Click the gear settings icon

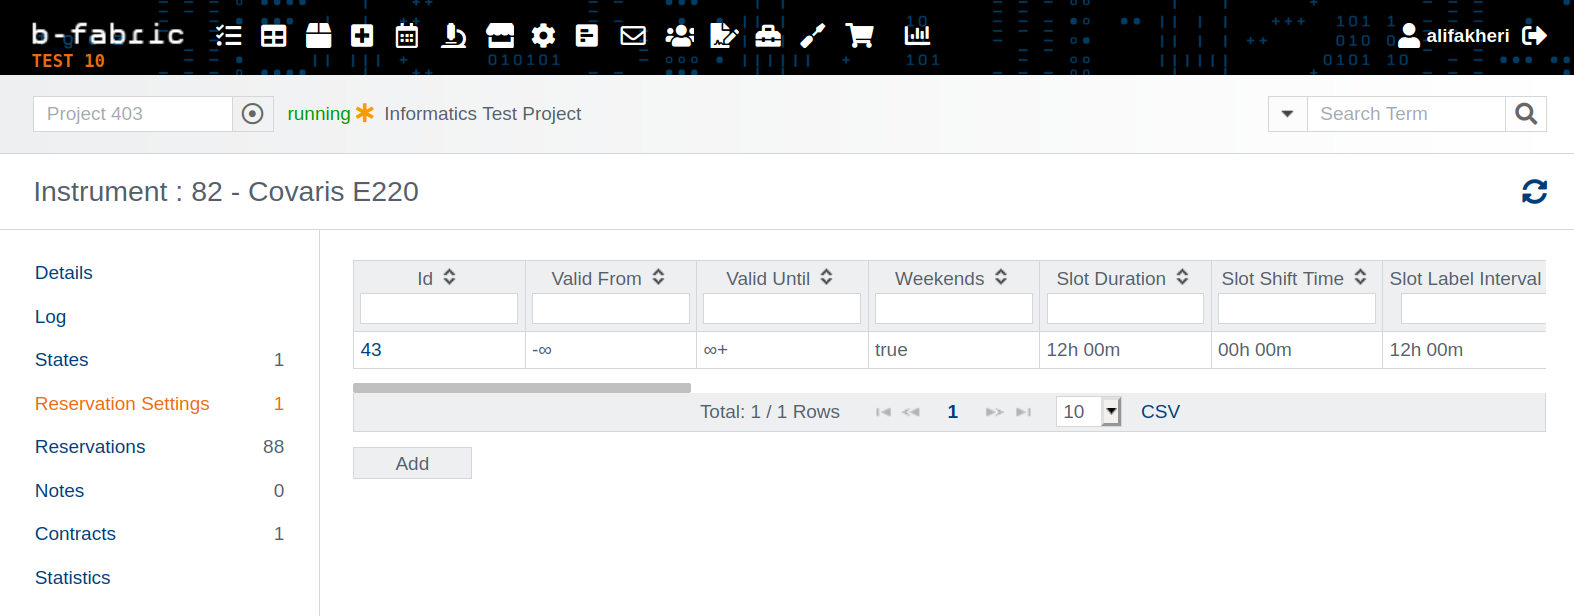tap(543, 36)
